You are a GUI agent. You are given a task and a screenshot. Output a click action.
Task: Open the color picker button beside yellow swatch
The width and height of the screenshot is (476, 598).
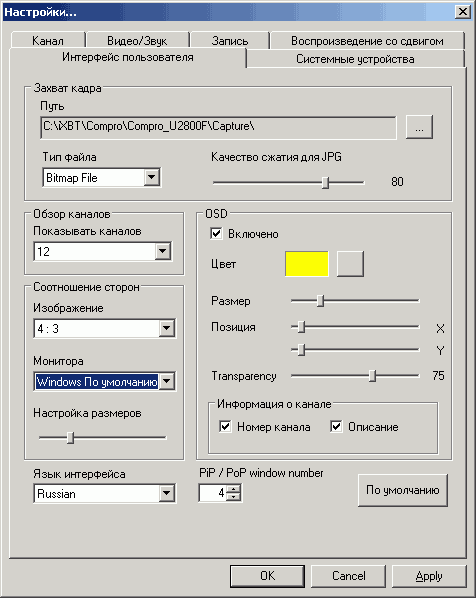coord(350,264)
